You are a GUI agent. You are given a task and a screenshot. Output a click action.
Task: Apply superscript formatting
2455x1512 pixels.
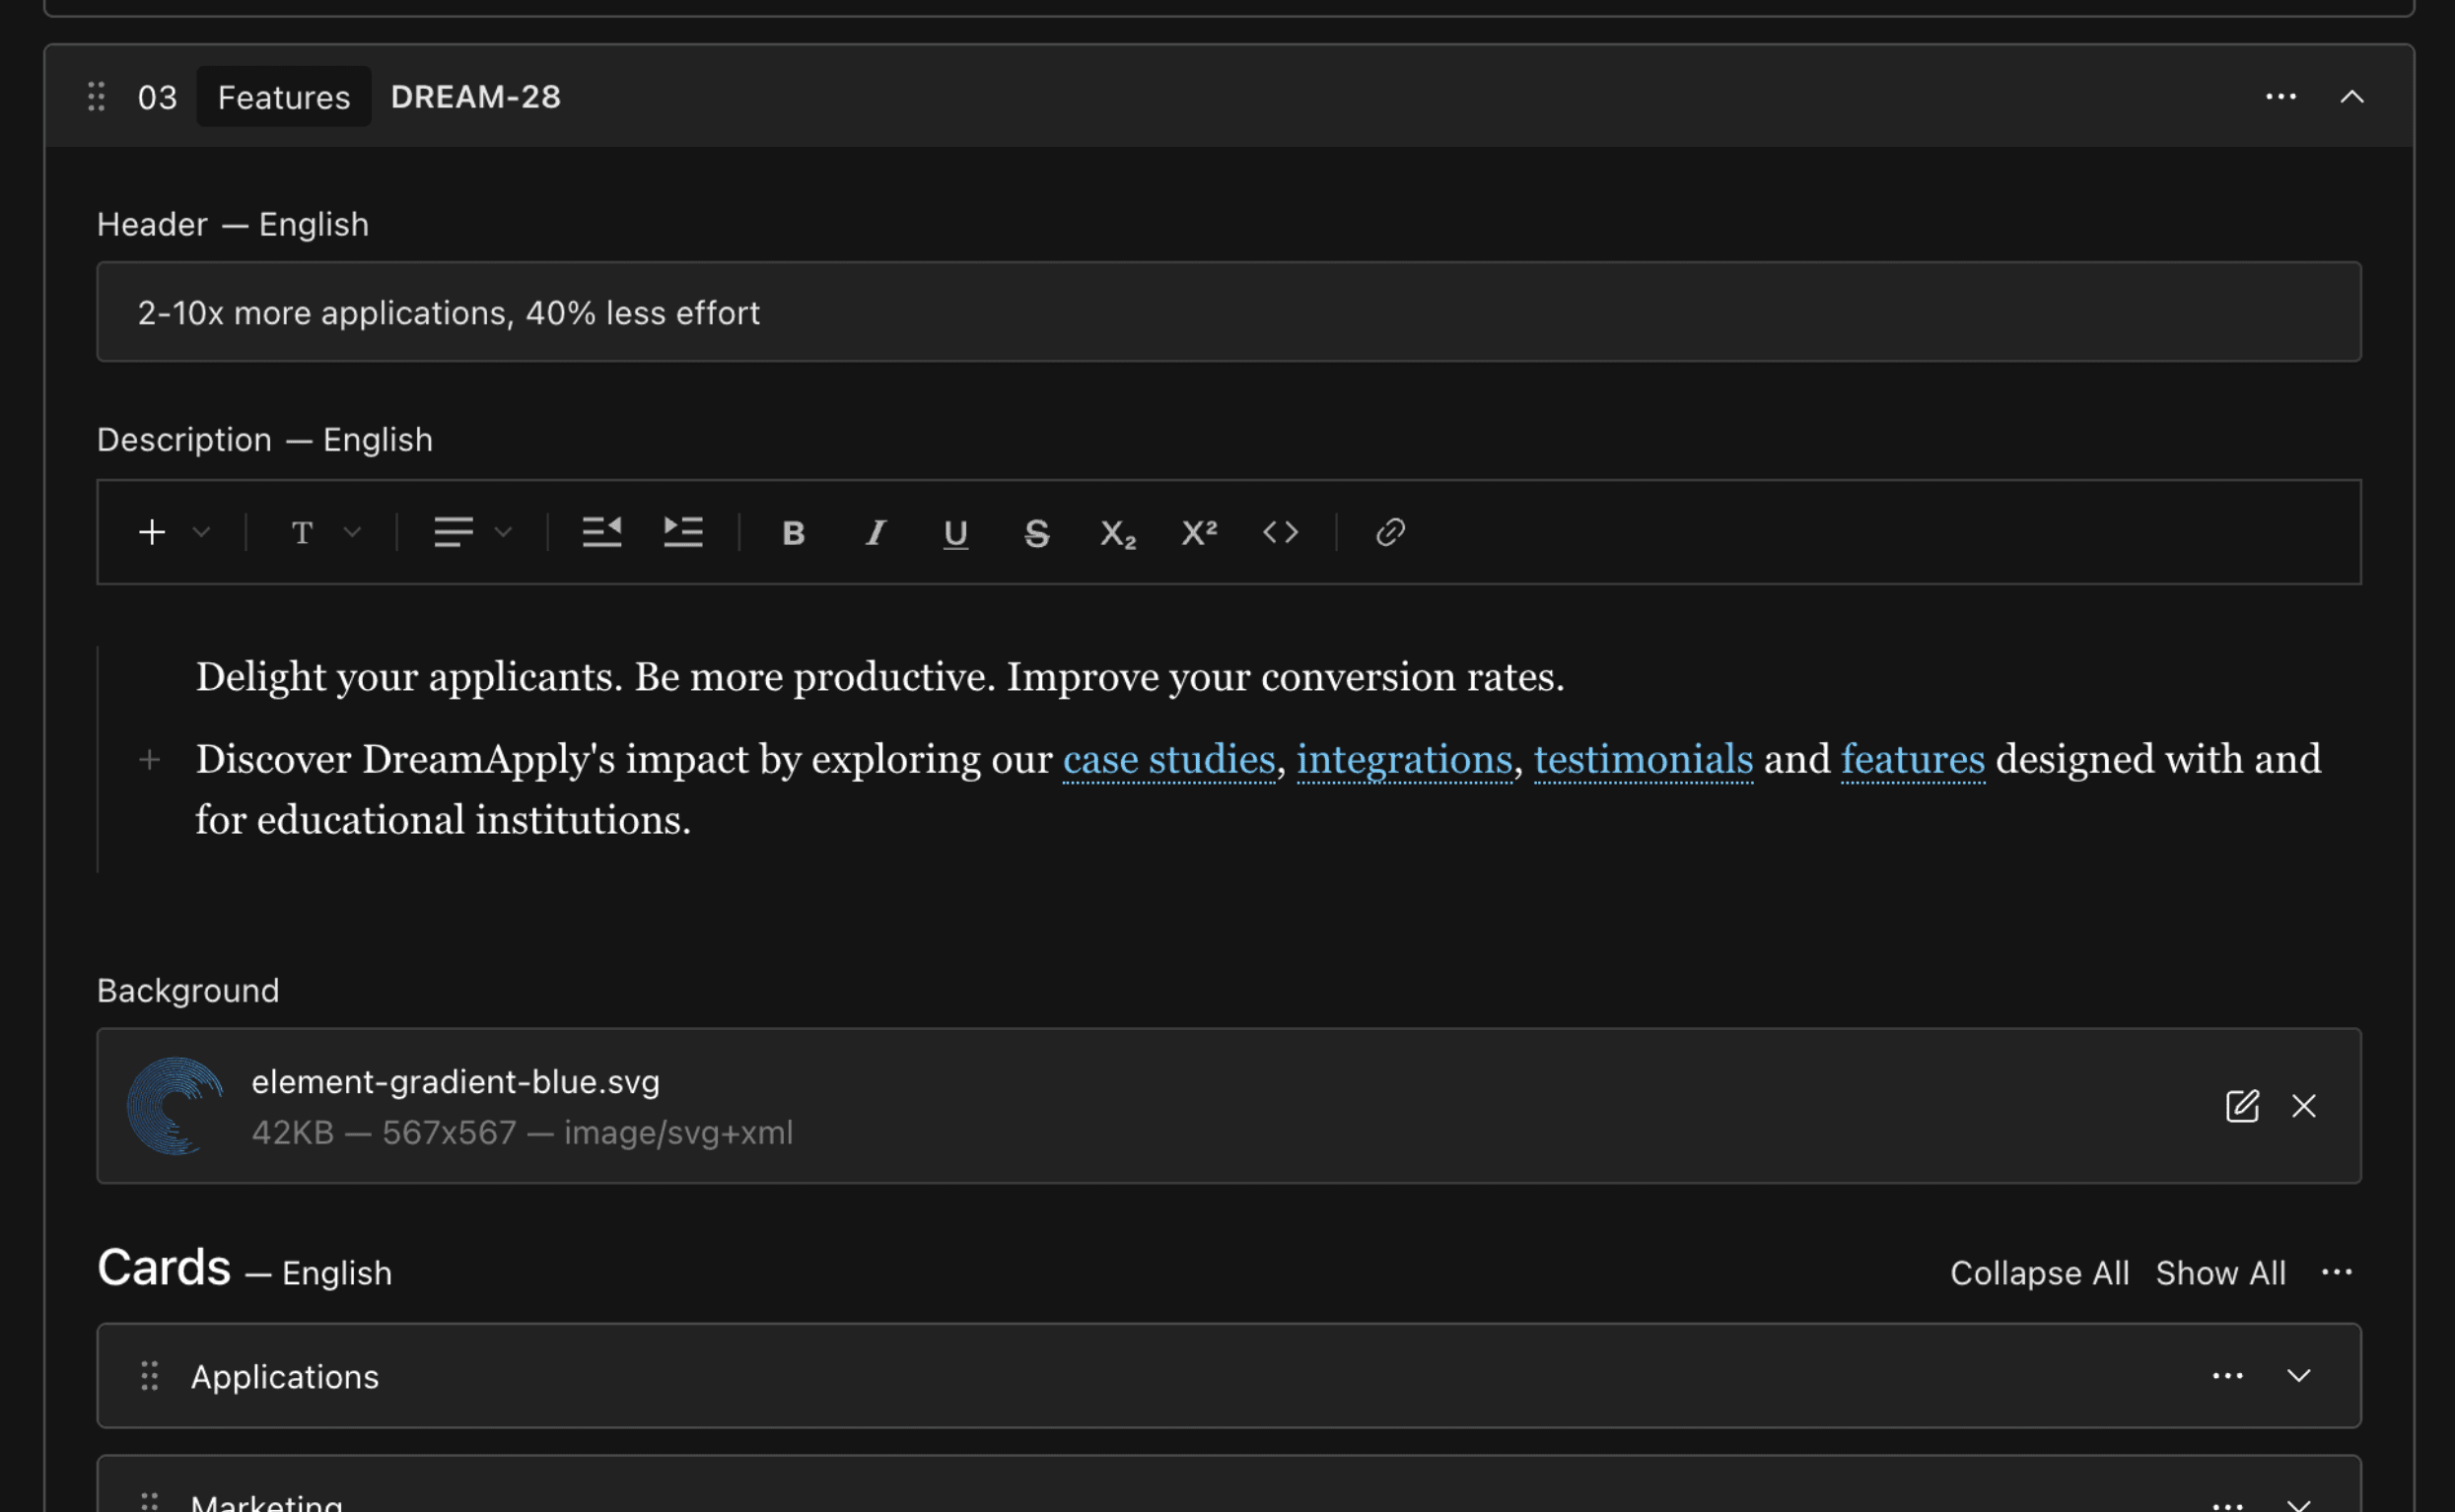[1199, 532]
